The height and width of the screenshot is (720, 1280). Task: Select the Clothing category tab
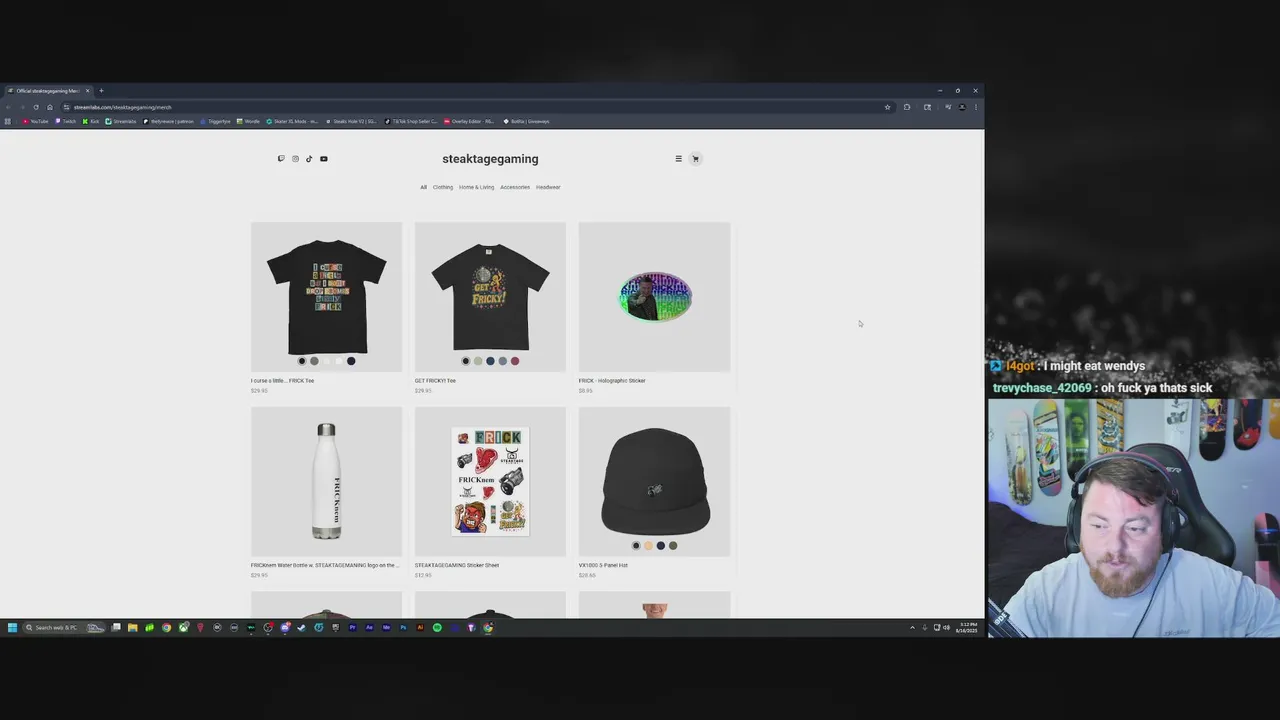click(x=443, y=187)
